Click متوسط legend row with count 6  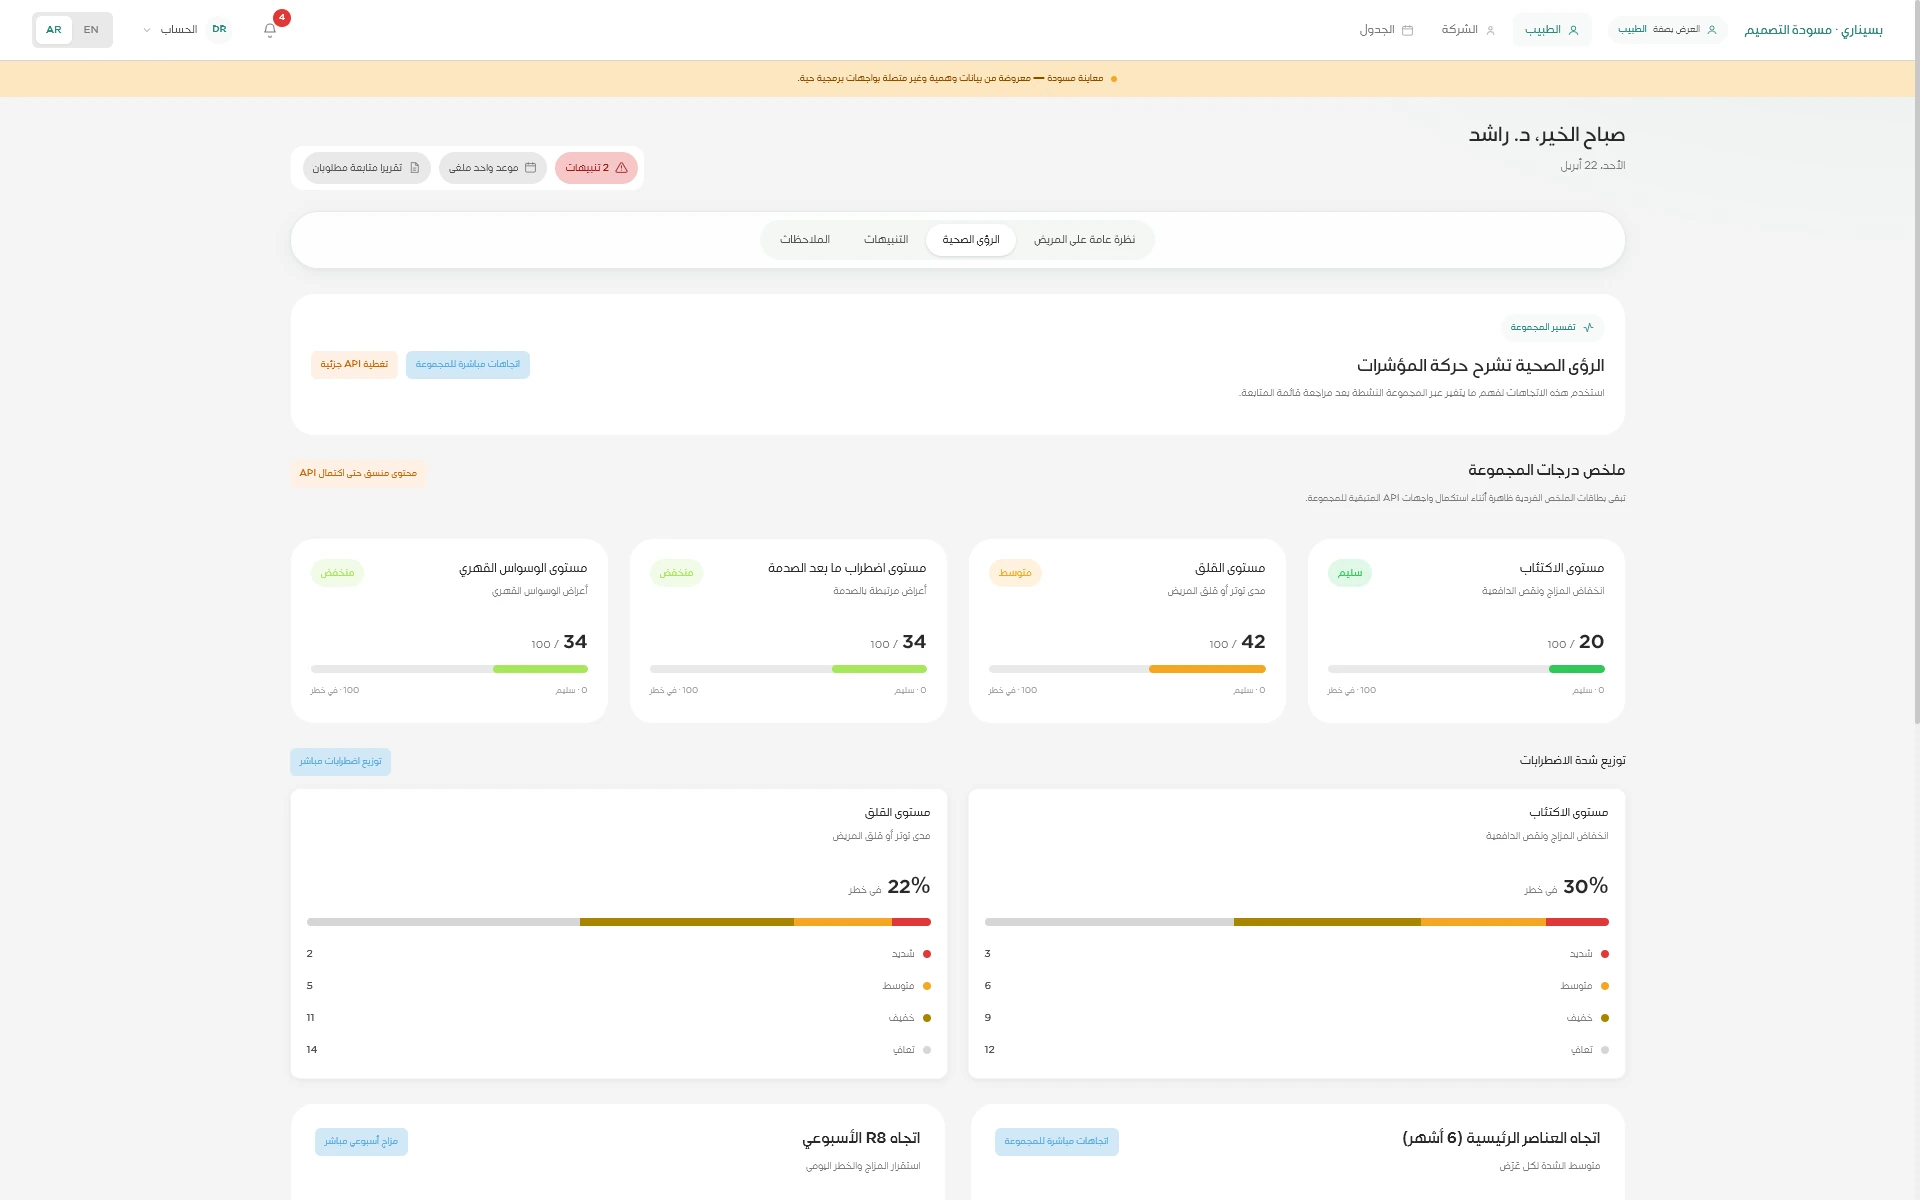tap(1297, 986)
